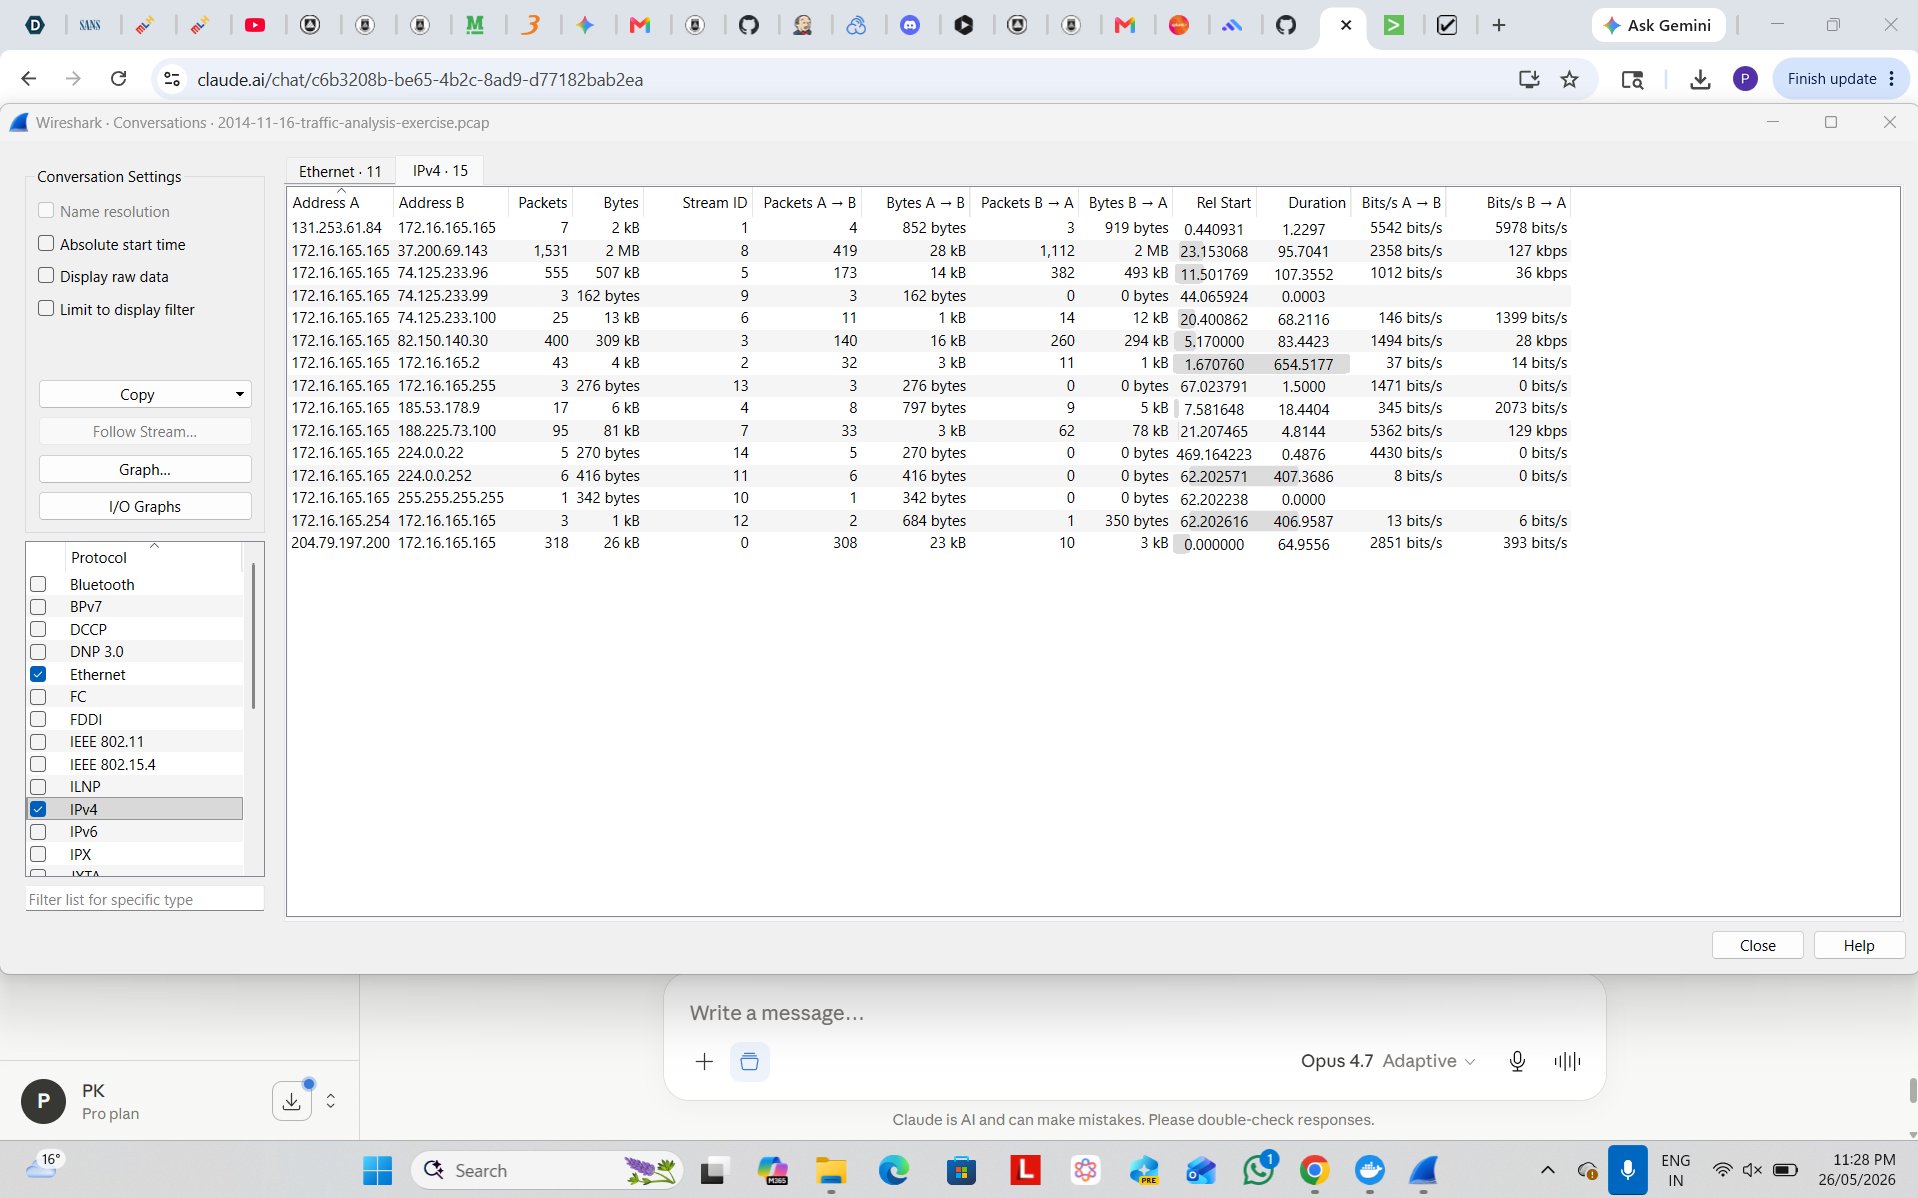Viewport: 1918px width, 1198px height.
Task: Click the Graph... button
Action: (x=145, y=469)
